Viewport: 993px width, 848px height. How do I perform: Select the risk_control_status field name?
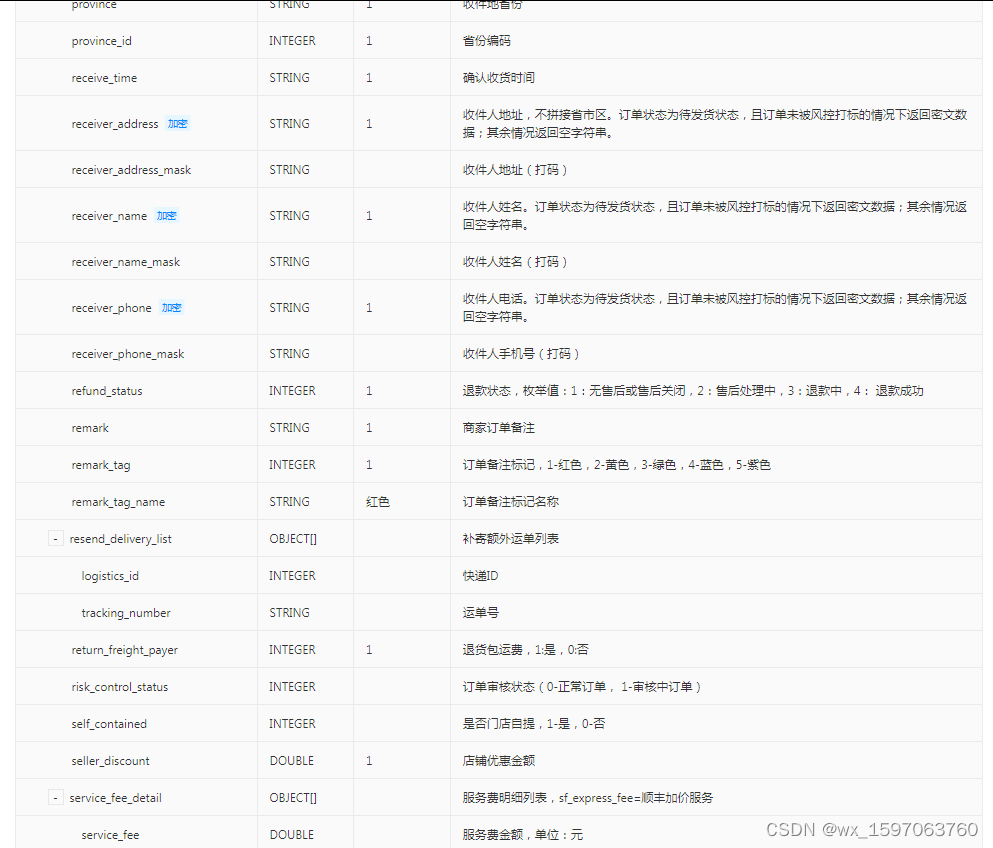pyautogui.click(x=120, y=687)
